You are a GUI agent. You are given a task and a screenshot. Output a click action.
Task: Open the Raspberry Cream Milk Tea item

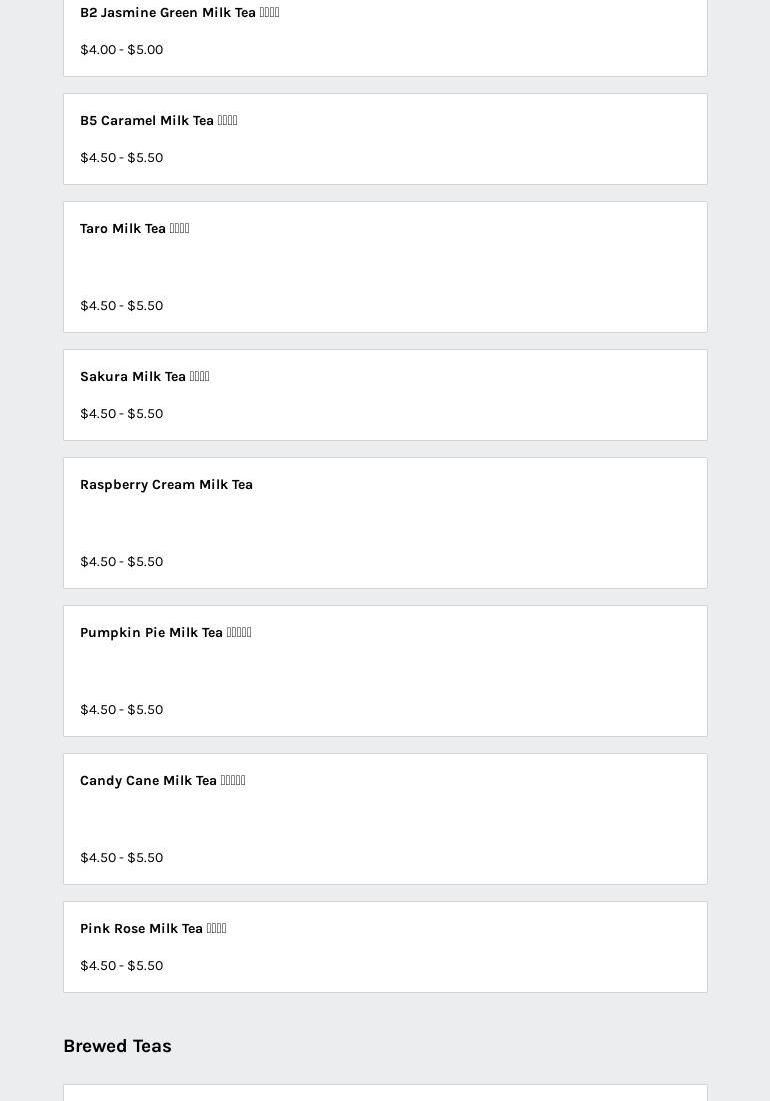click(385, 523)
